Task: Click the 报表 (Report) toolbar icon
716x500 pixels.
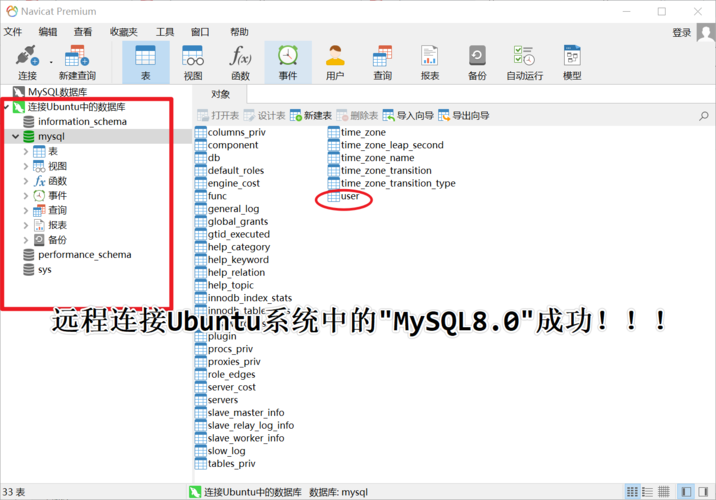Action: [x=430, y=63]
